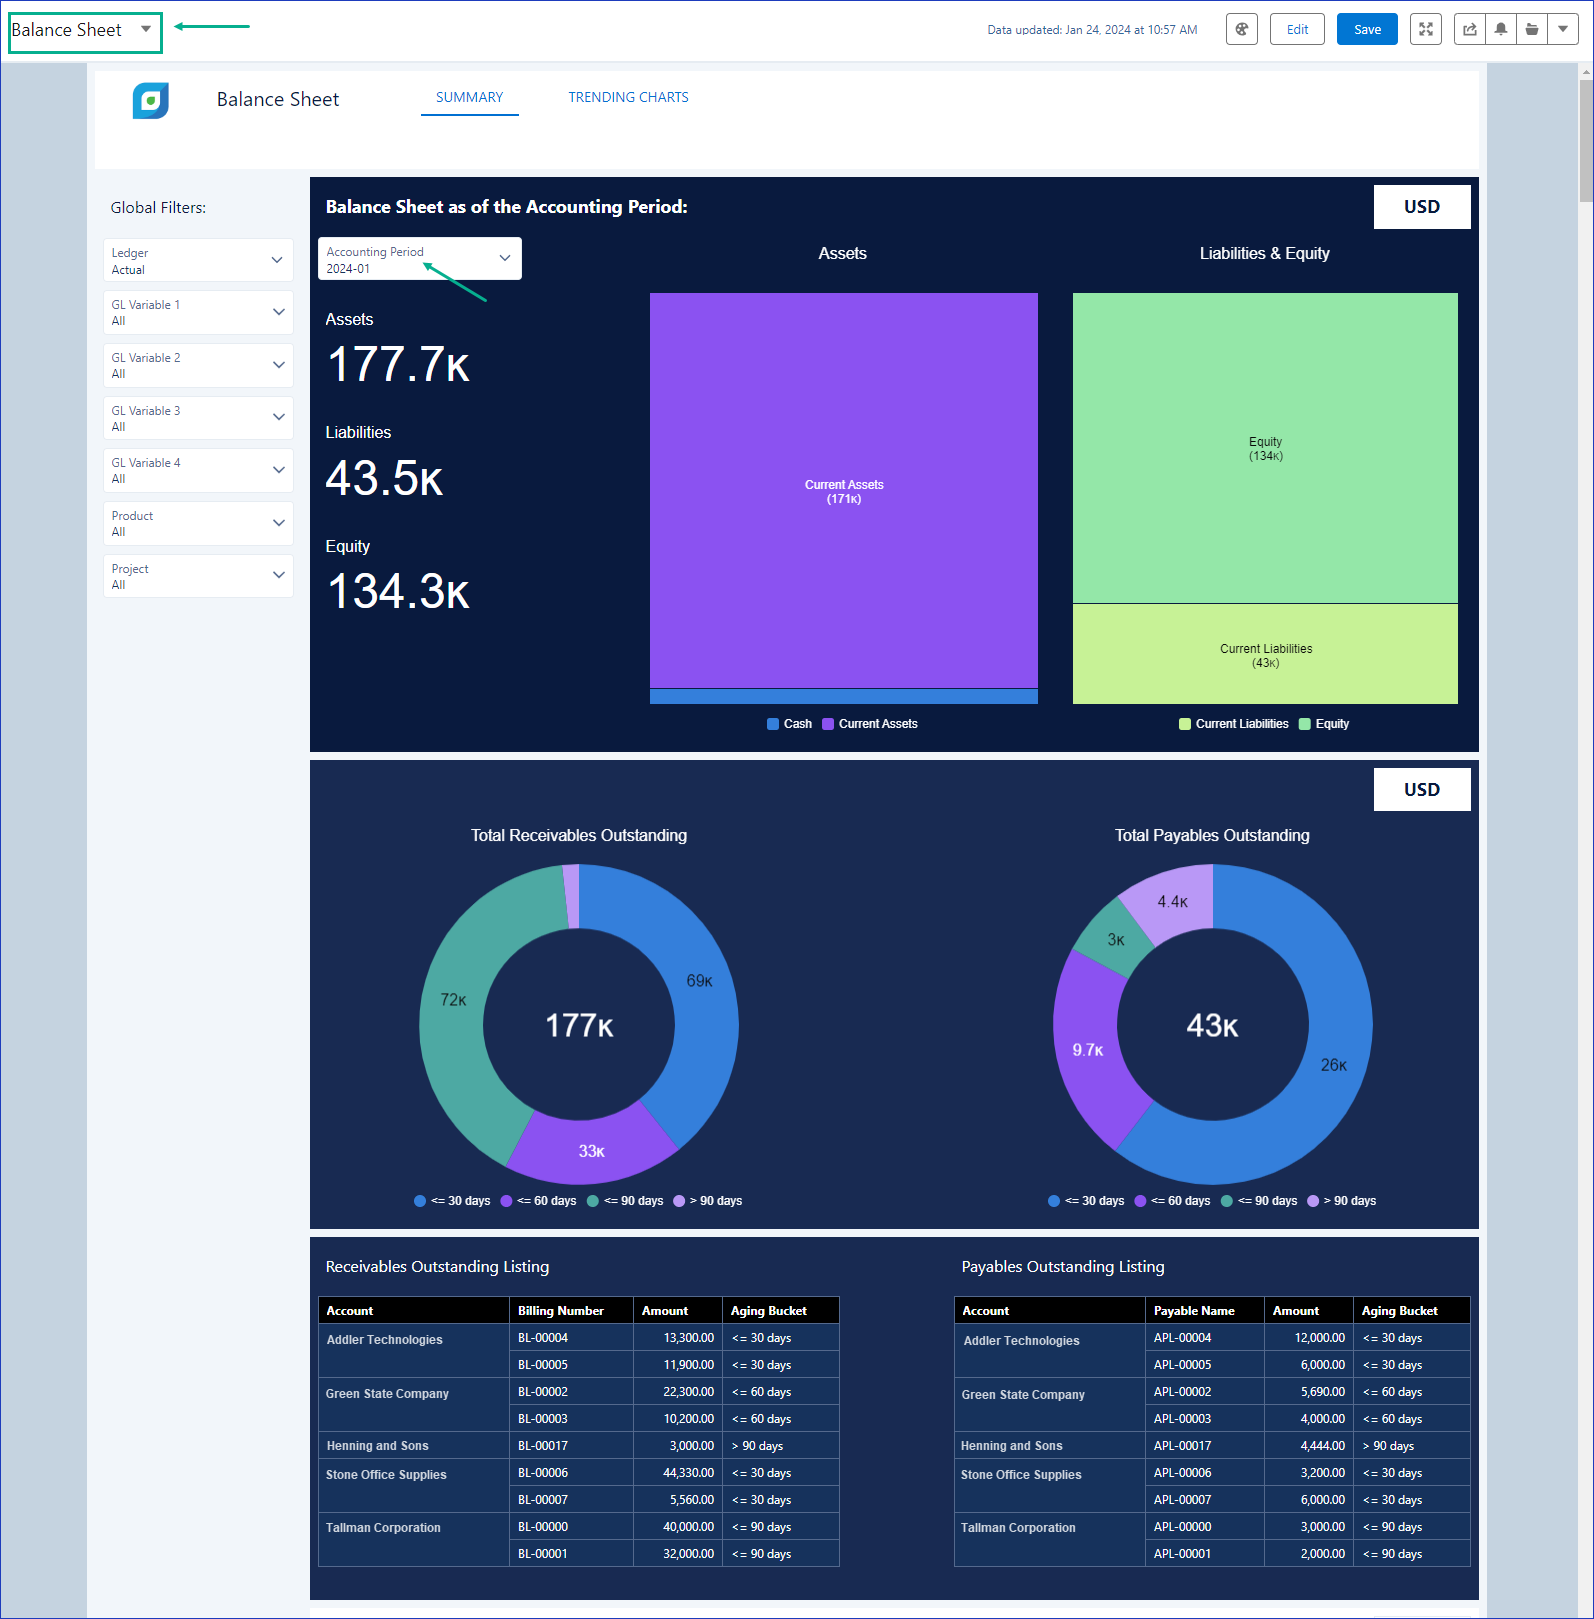
Task: Open the dashboard theme palette icon
Action: (x=1241, y=29)
